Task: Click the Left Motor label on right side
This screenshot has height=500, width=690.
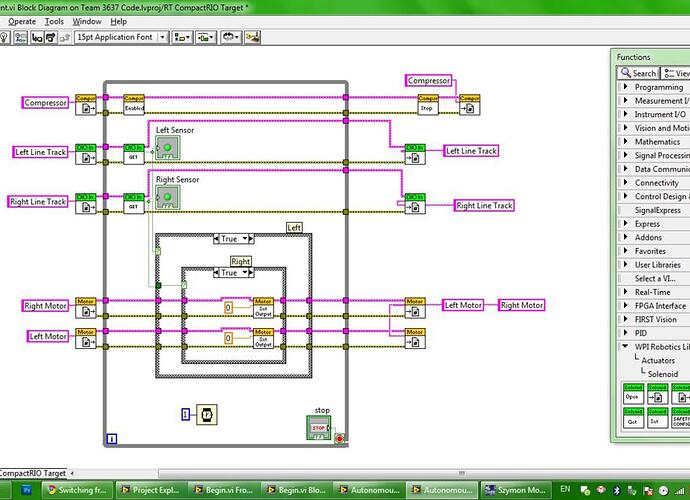Action: (463, 305)
